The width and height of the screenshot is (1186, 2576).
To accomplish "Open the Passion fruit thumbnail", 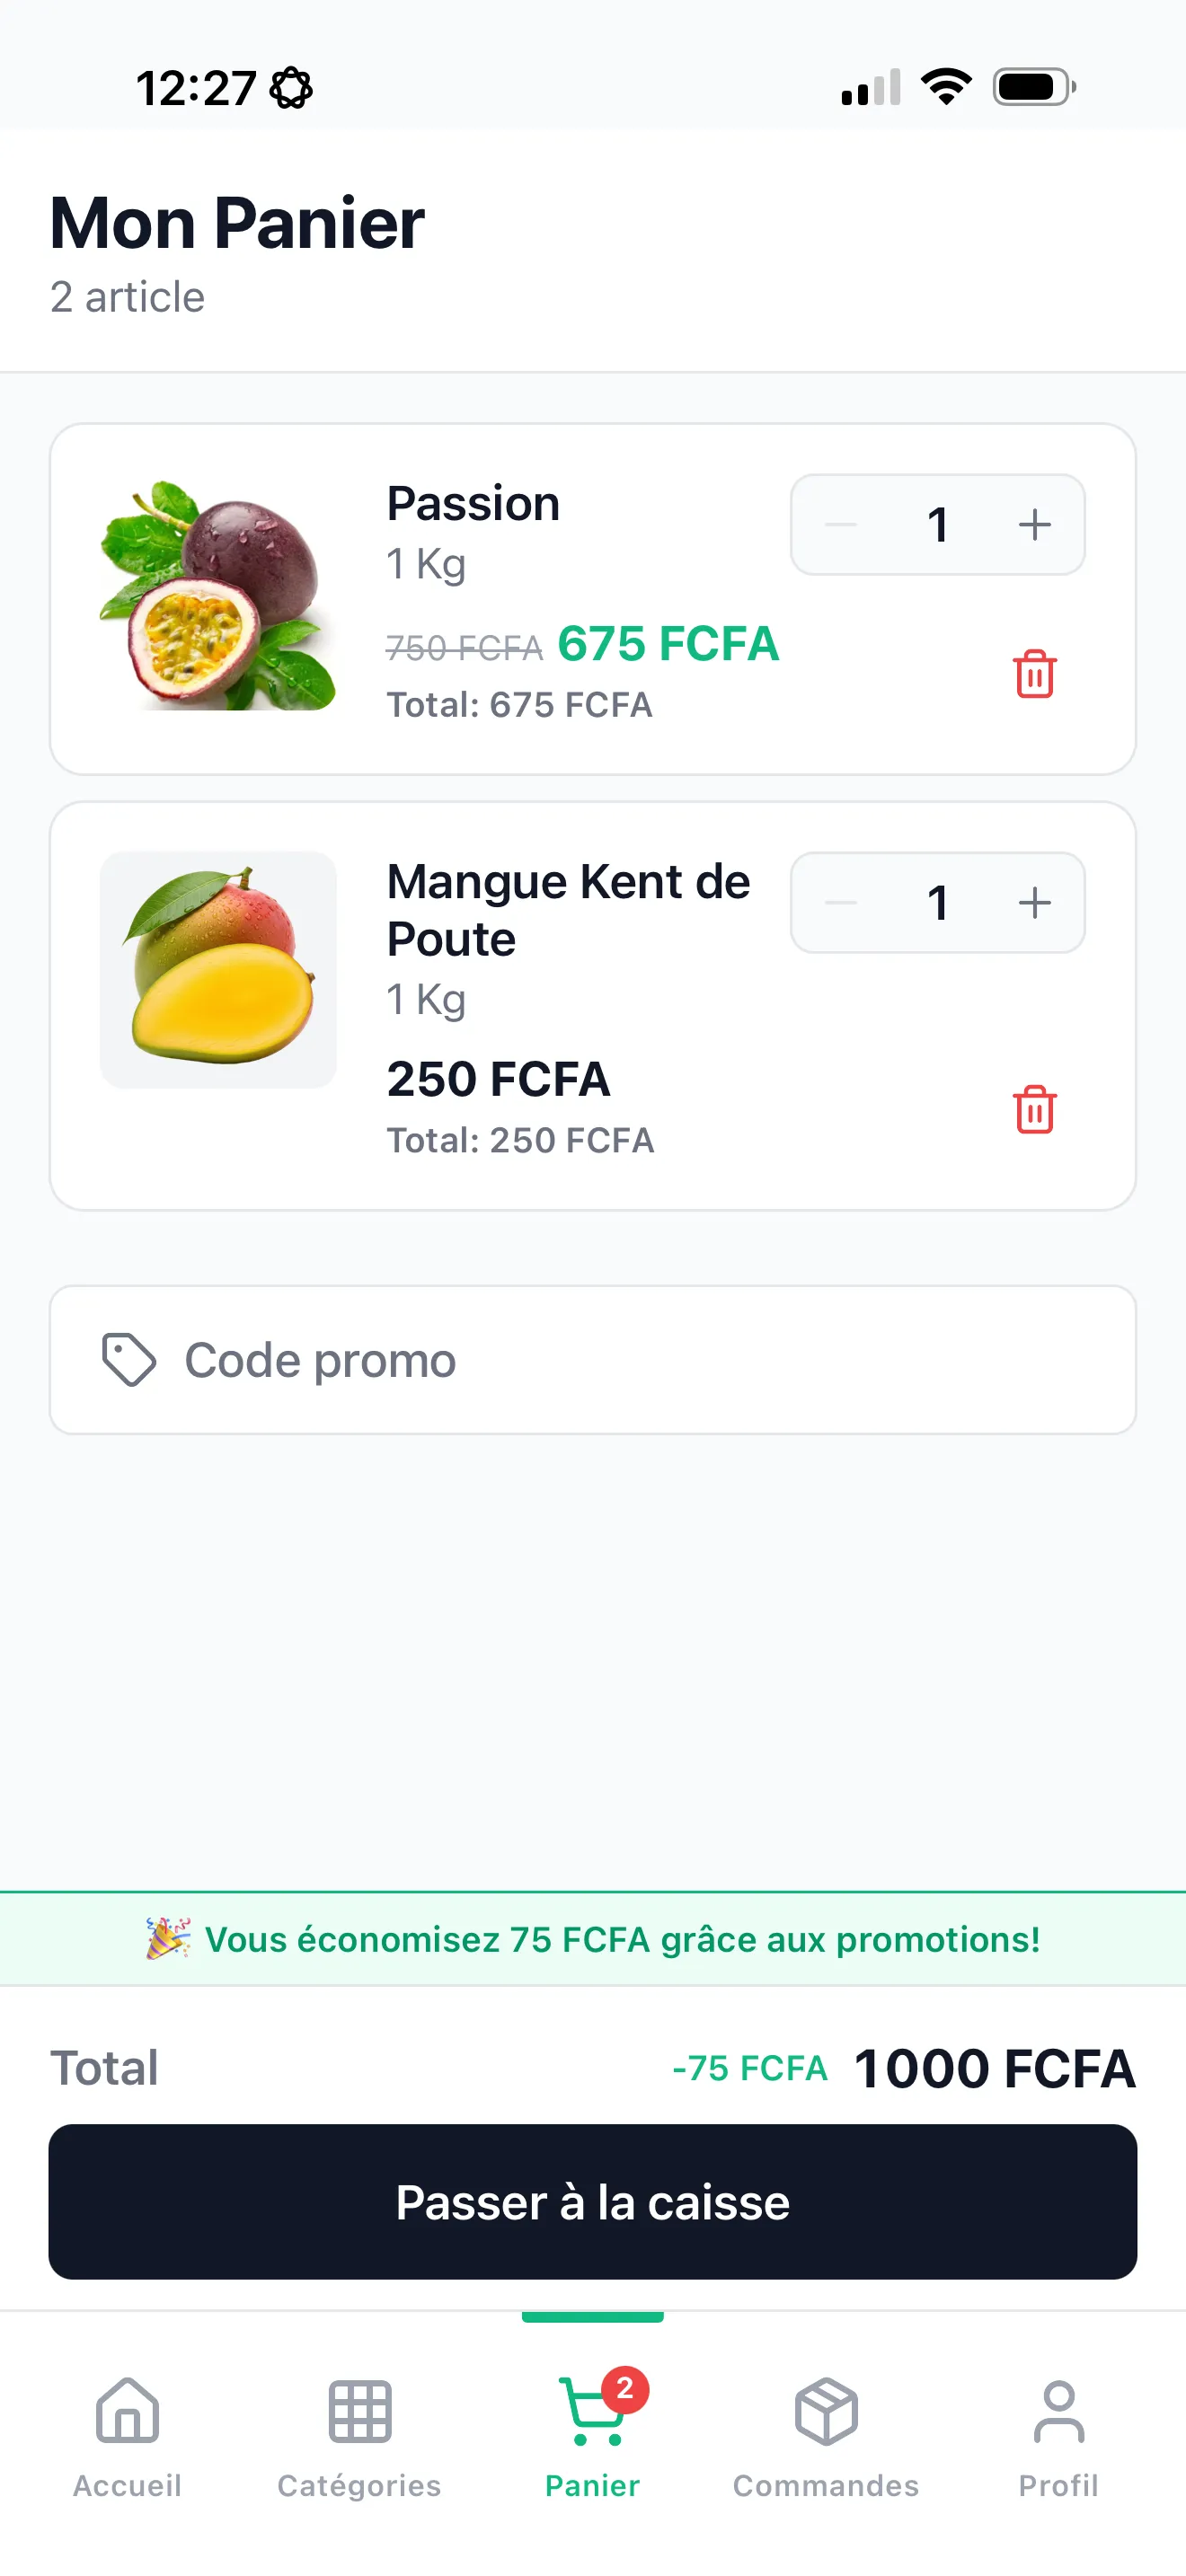I will click(218, 596).
